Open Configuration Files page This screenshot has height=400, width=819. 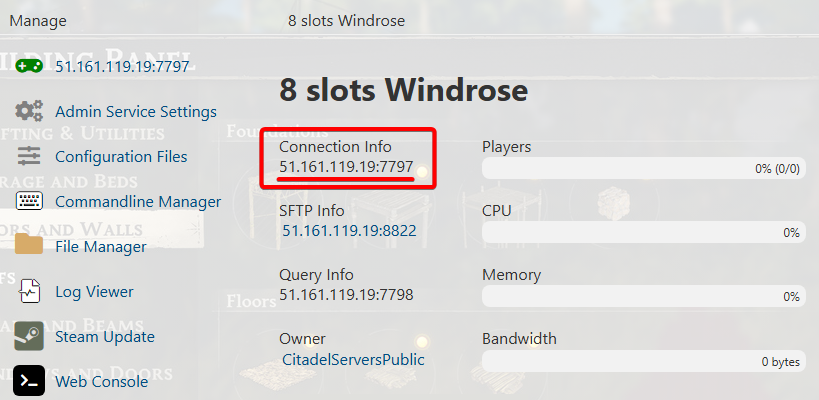(x=121, y=157)
